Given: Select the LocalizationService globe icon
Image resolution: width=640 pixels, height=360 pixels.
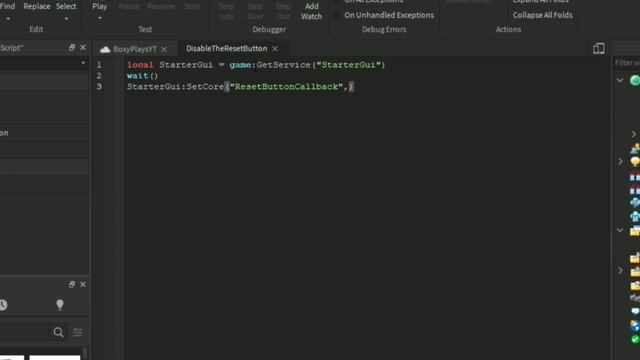Looking at the screenshot, I should 635,325.
